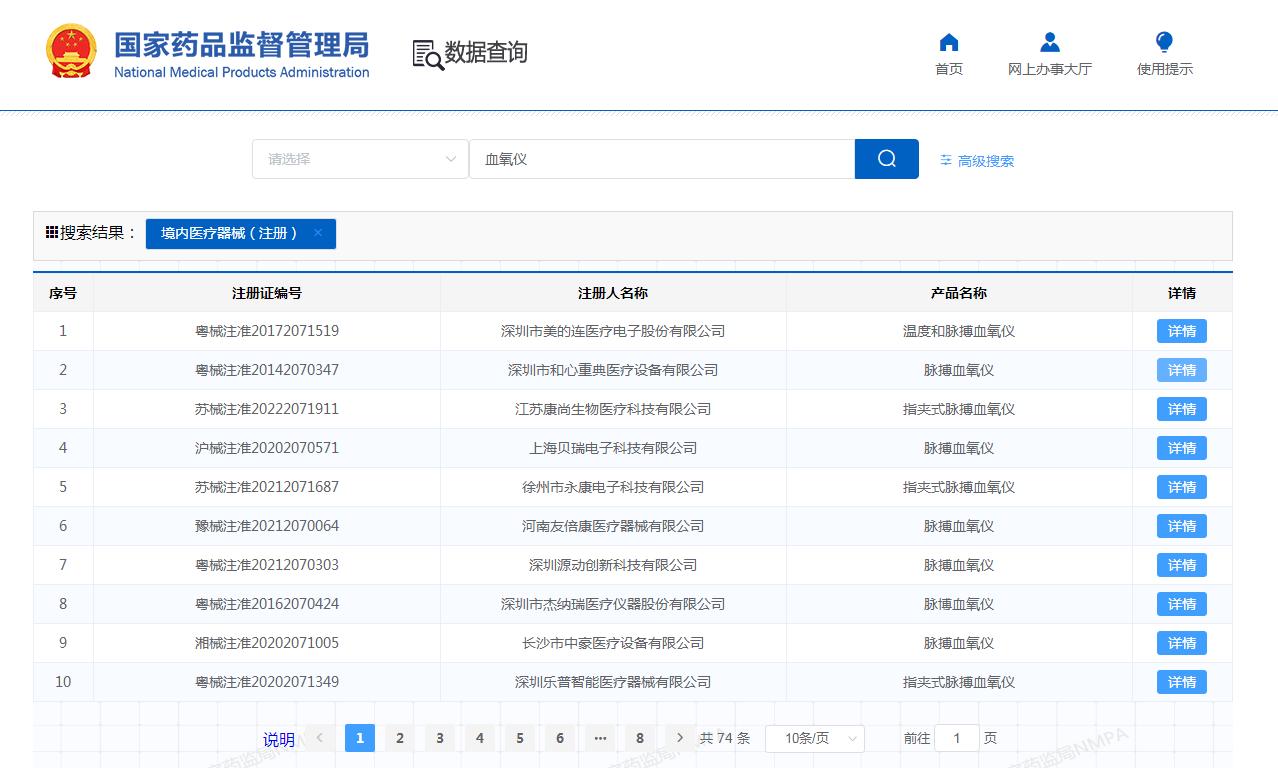
Task: Open 详情 for 深圳市美的连医疗电子股份有限公司
Action: [x=1181, y=331]
